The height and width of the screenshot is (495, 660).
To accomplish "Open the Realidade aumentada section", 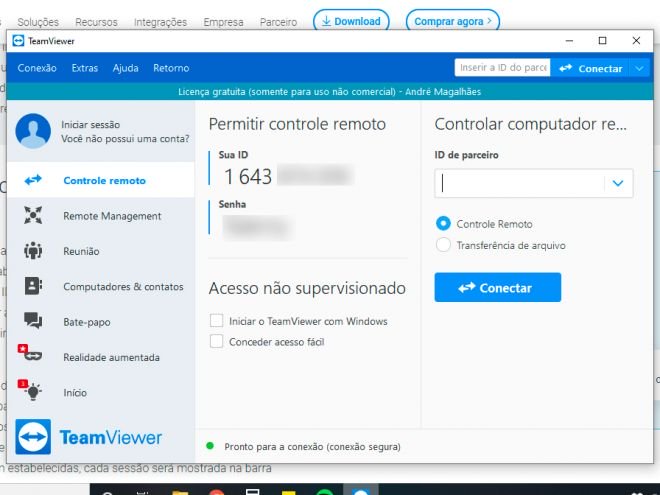I will [x=101, y=357].
